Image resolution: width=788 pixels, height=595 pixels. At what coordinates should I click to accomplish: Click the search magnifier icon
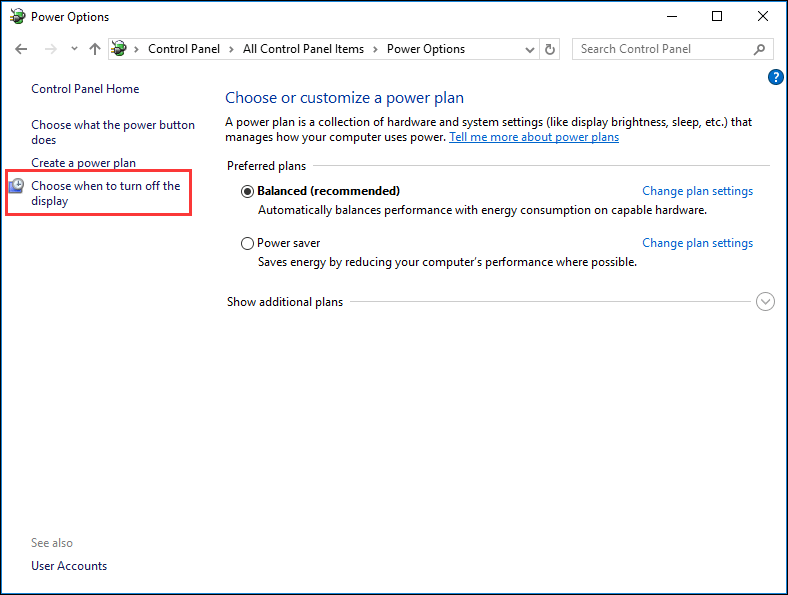tap(760, 49)
